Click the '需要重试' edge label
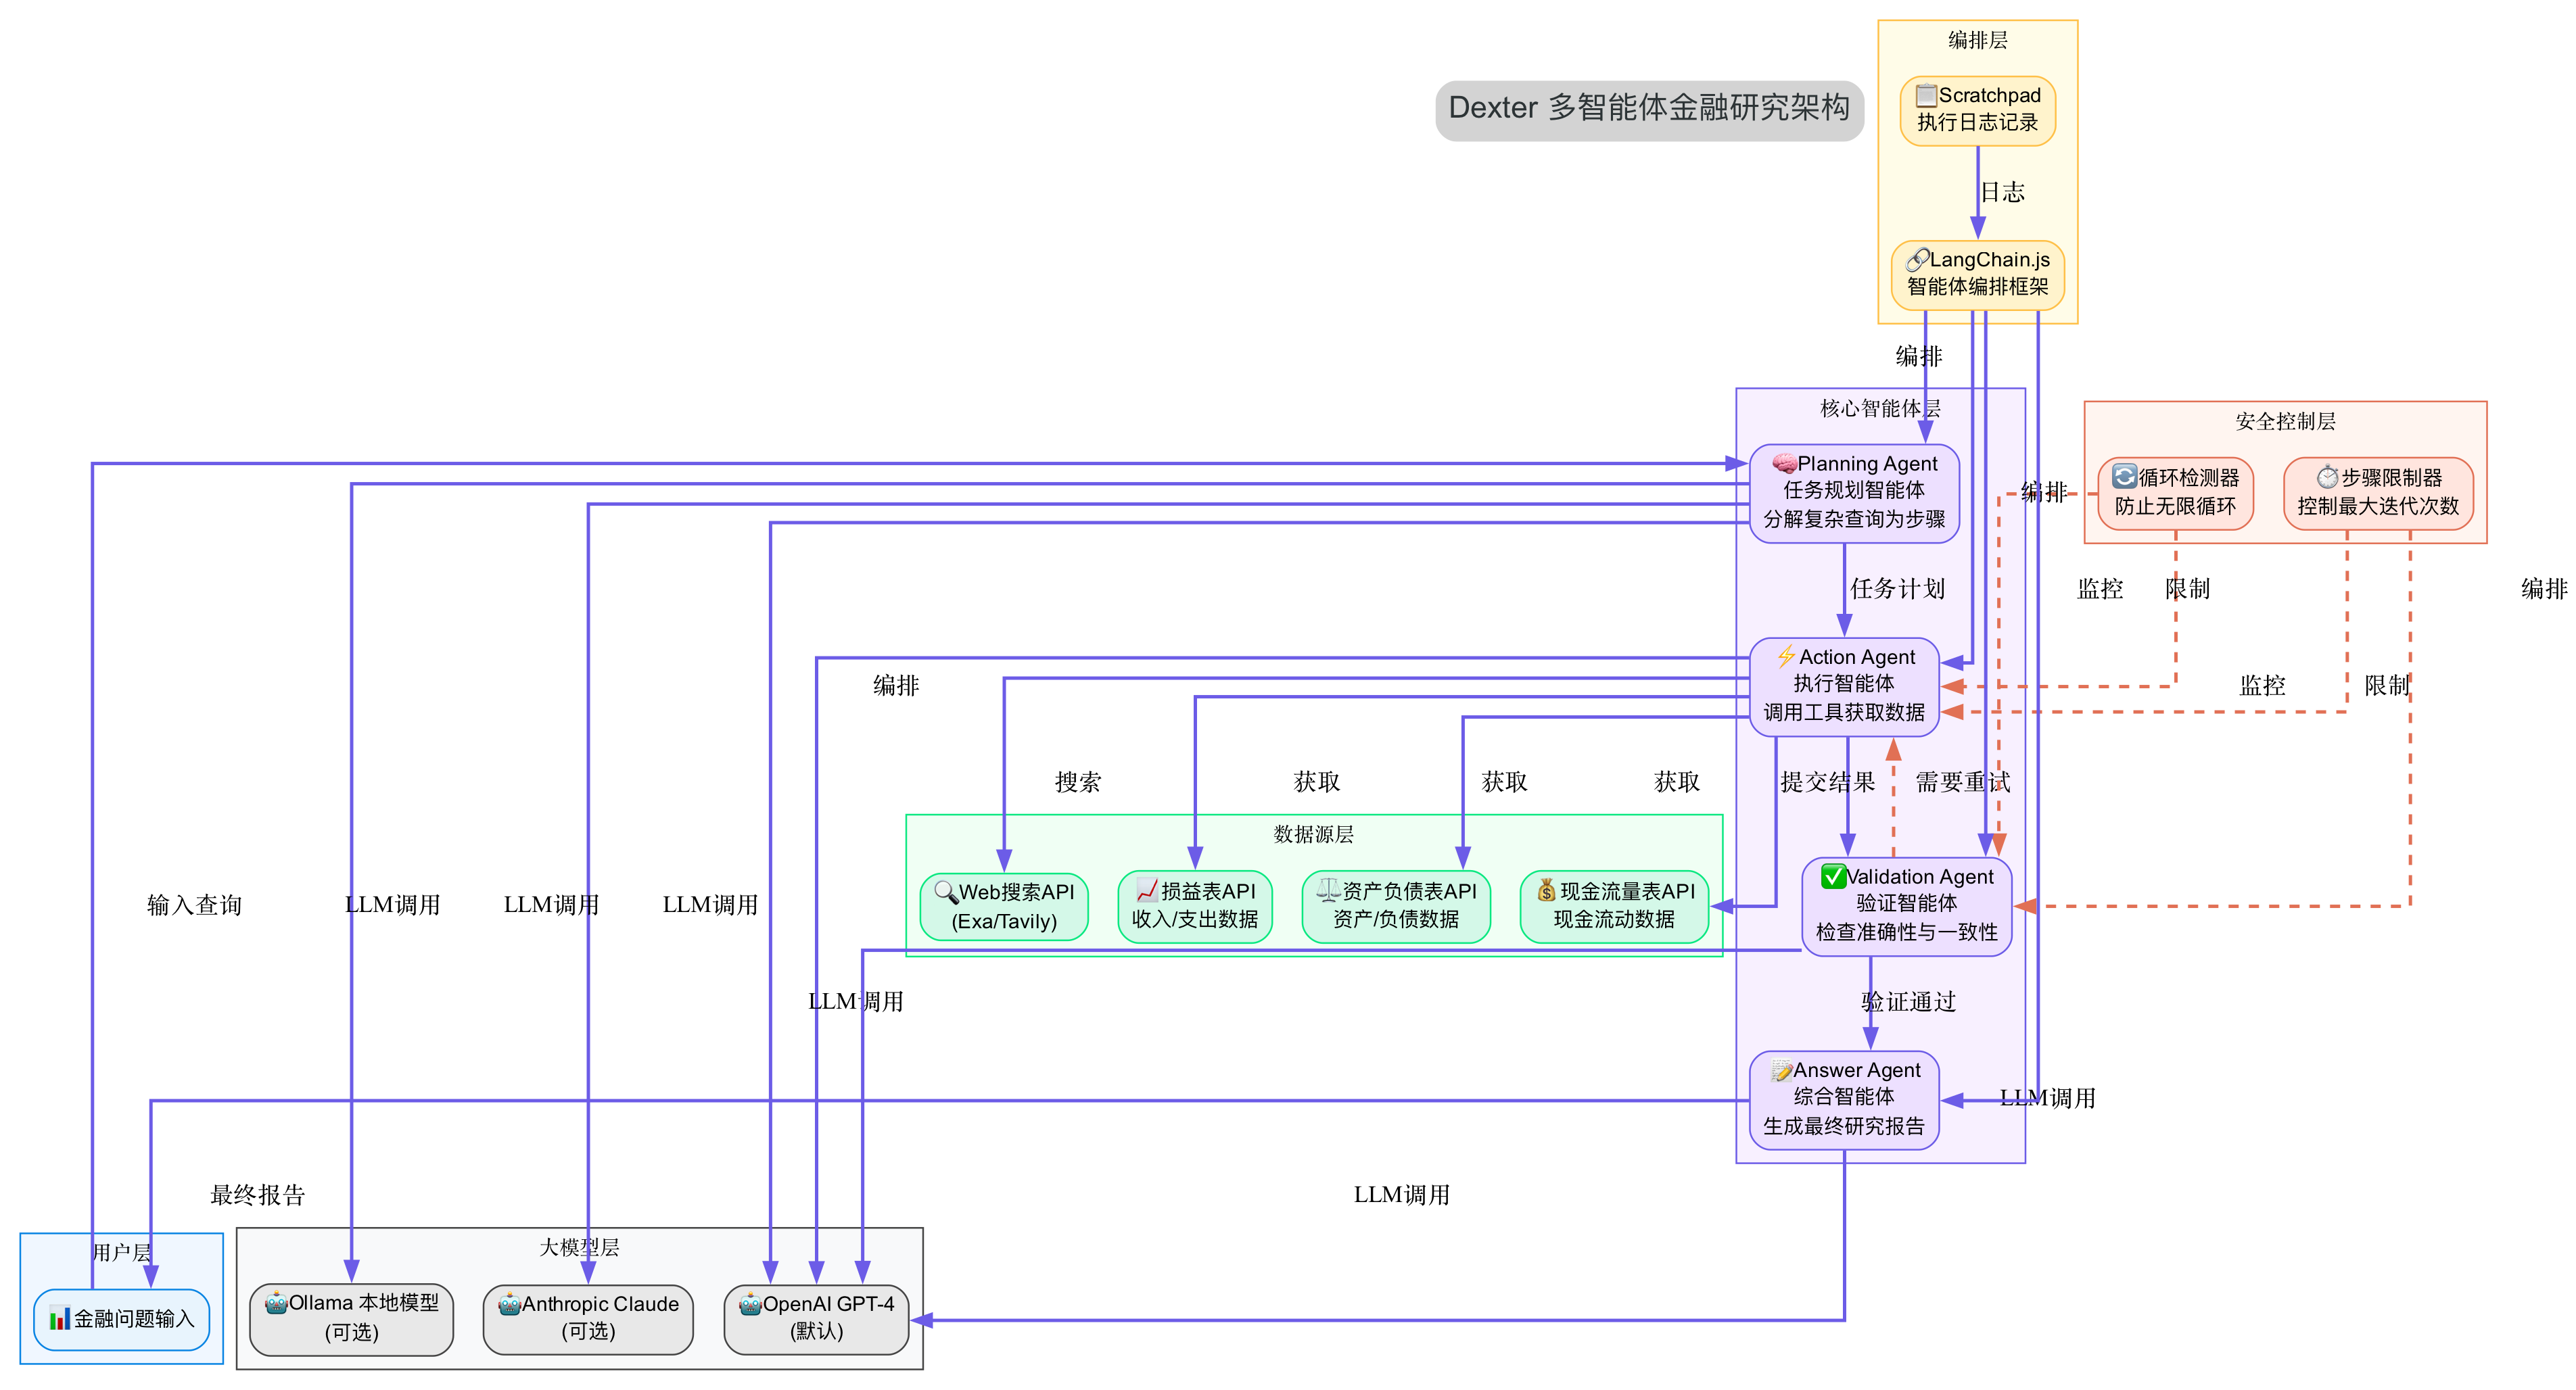2576x1390 pixels. coord(1962,782)
